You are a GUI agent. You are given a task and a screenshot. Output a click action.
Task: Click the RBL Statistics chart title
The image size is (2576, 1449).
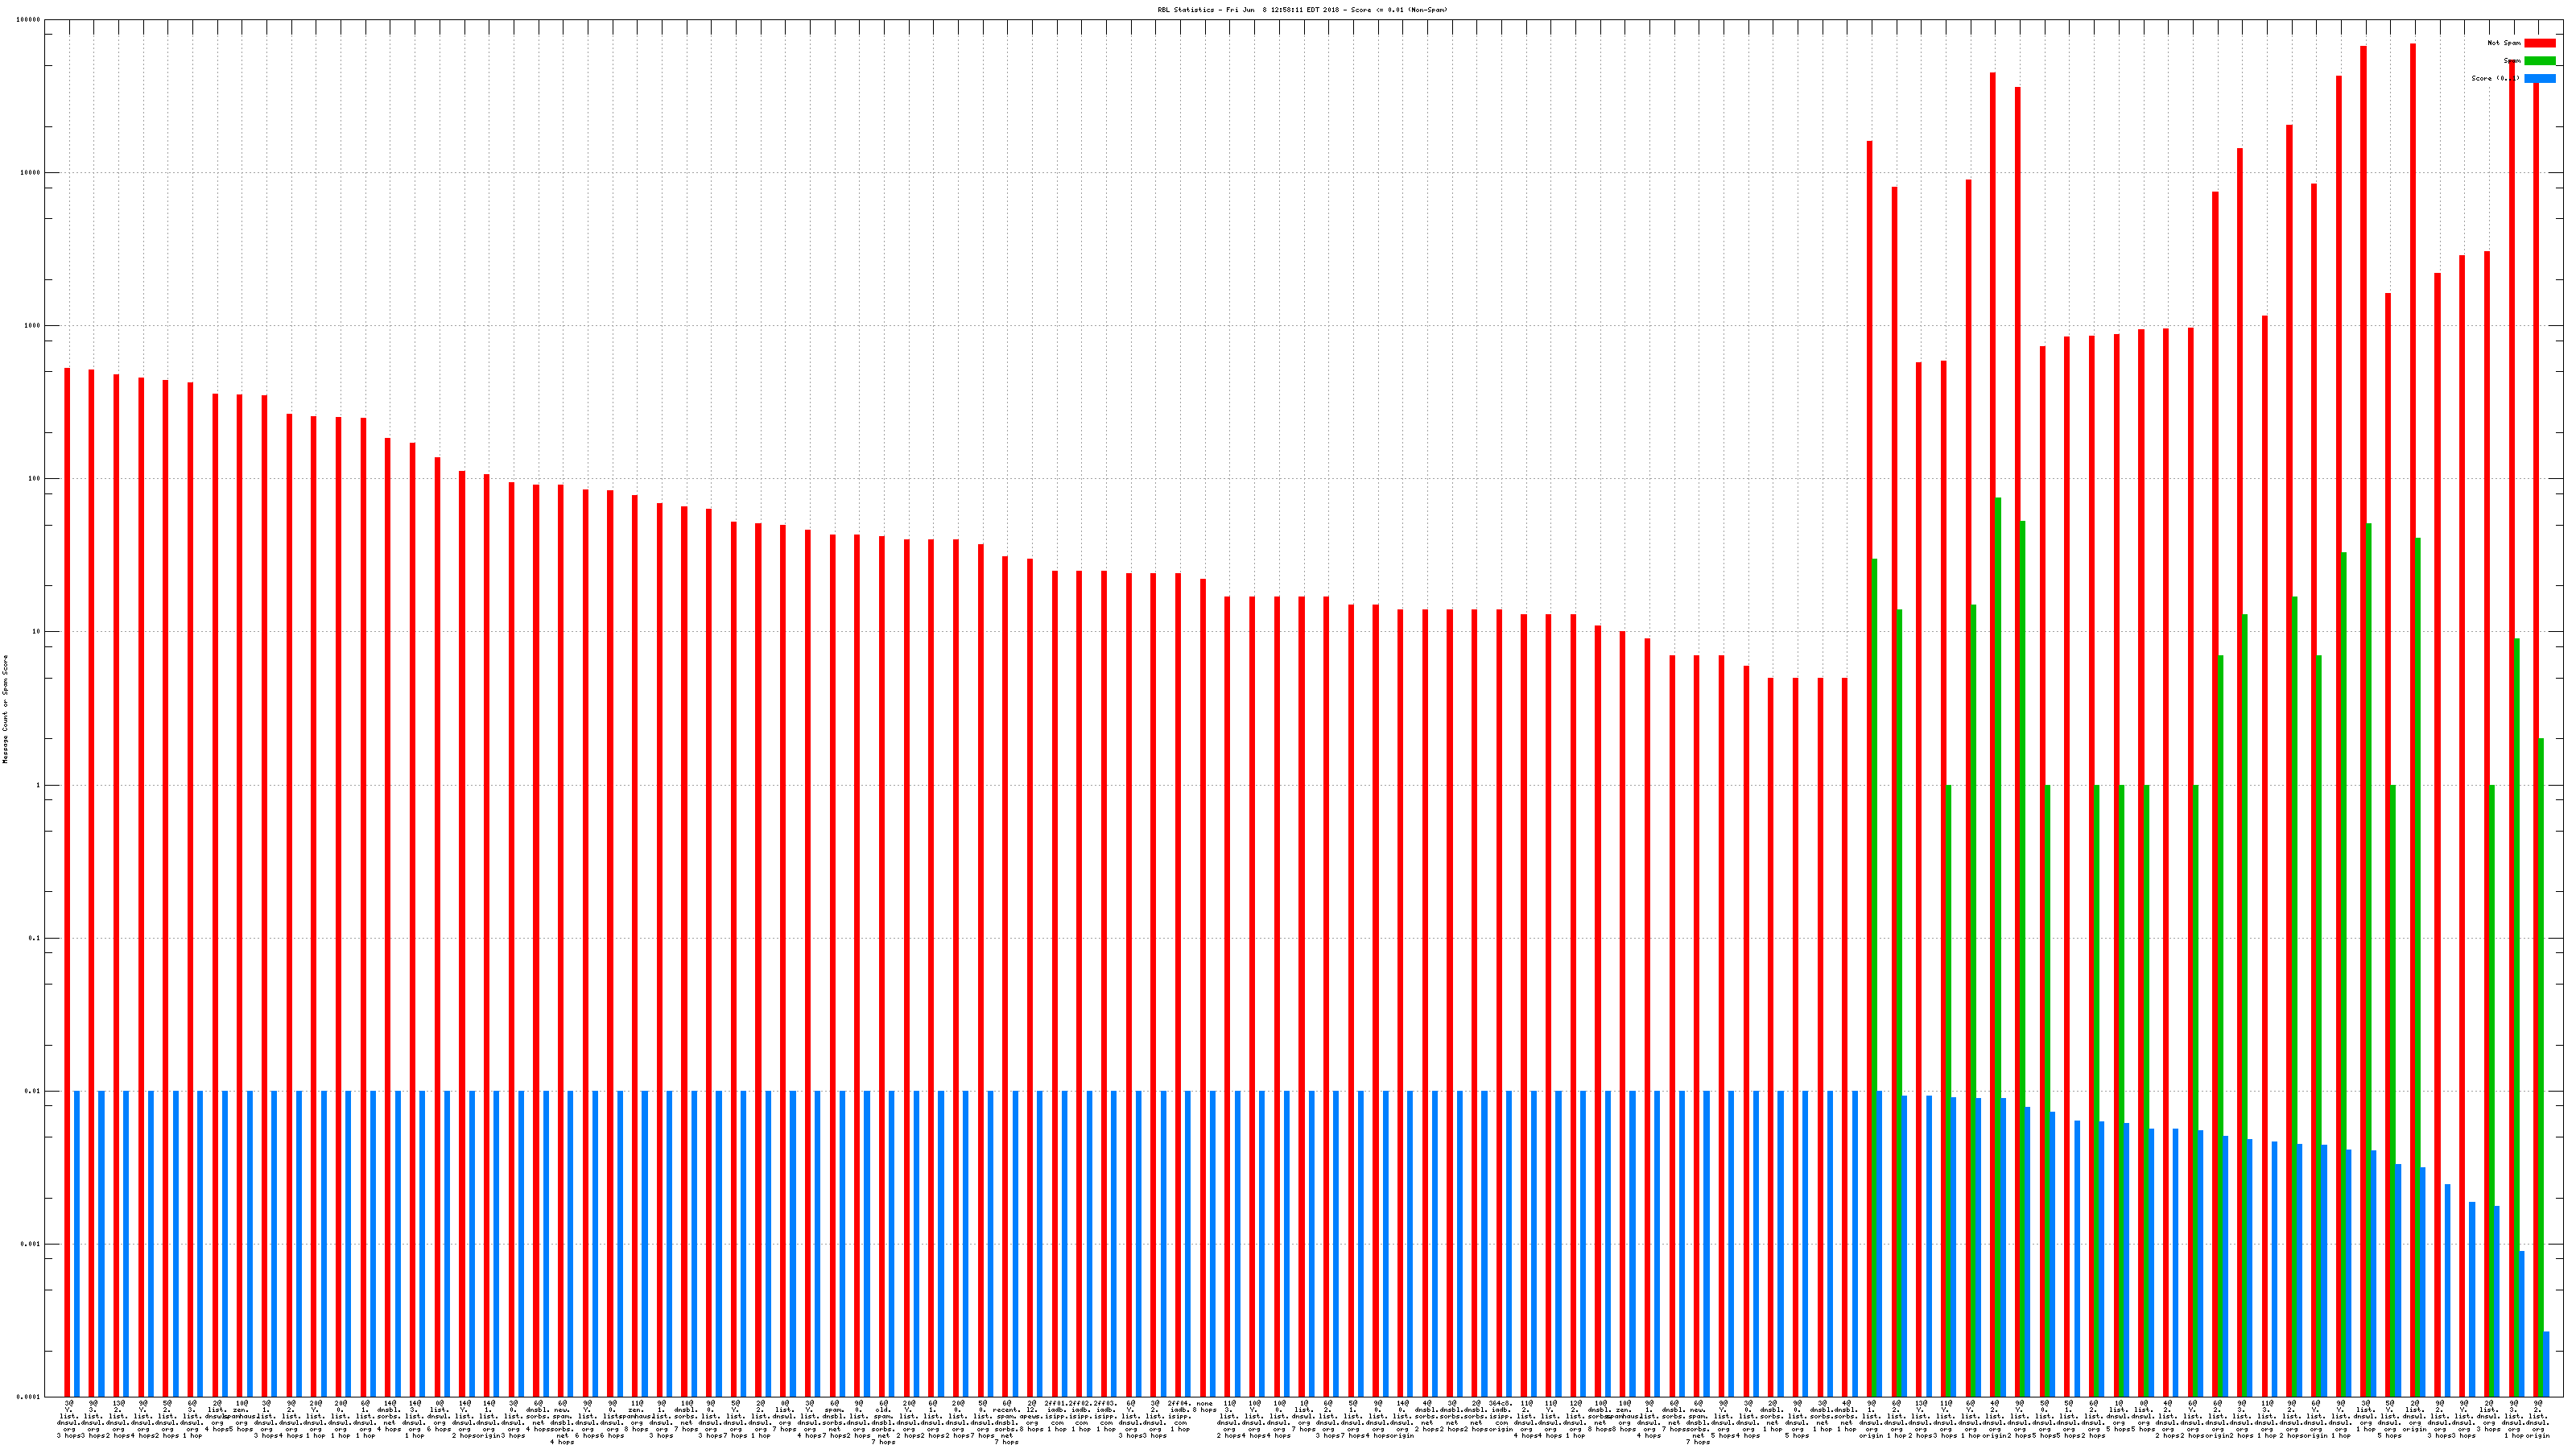point(1302,10)
